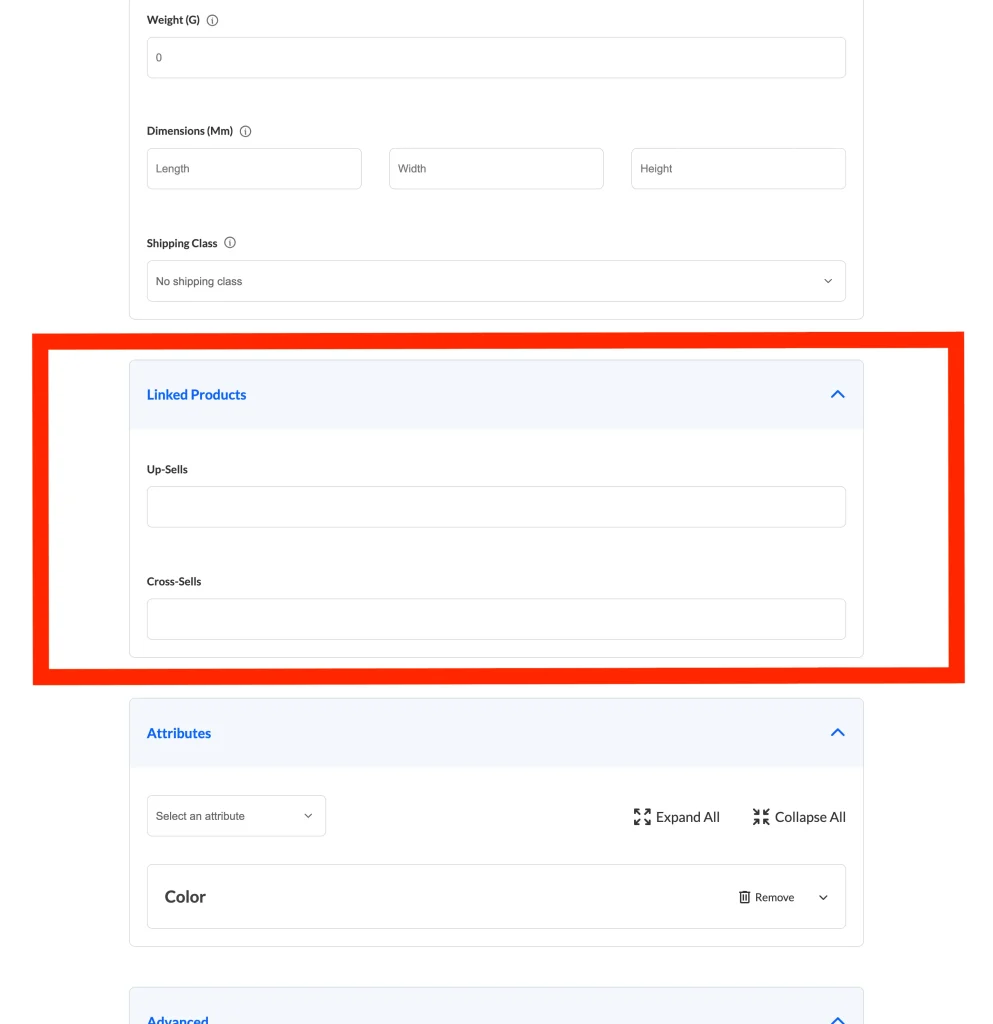Image resolution: width=993 pixels, height=1024 pixels.
Task: Click the Up-Sells input box
Action: click(496, 507)
